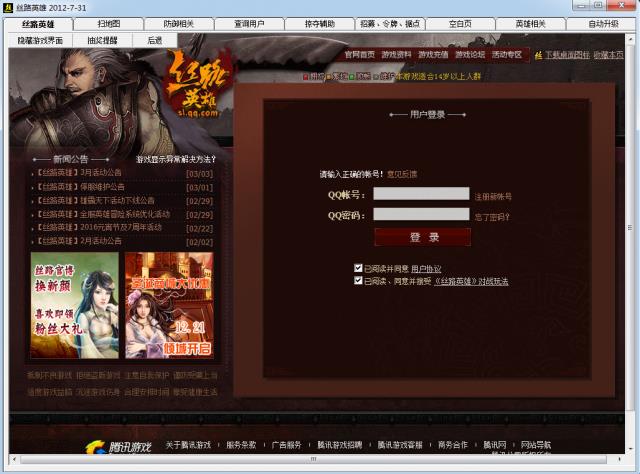The image size is (640, 474).
Task: Open the 招募、令牌、据点 tab
Action: click(x=390, y=24)
